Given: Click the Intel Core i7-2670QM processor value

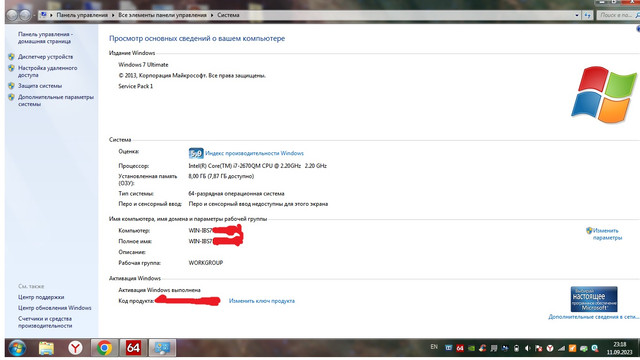Looking at the screenshot, I should tap(258, 166).
